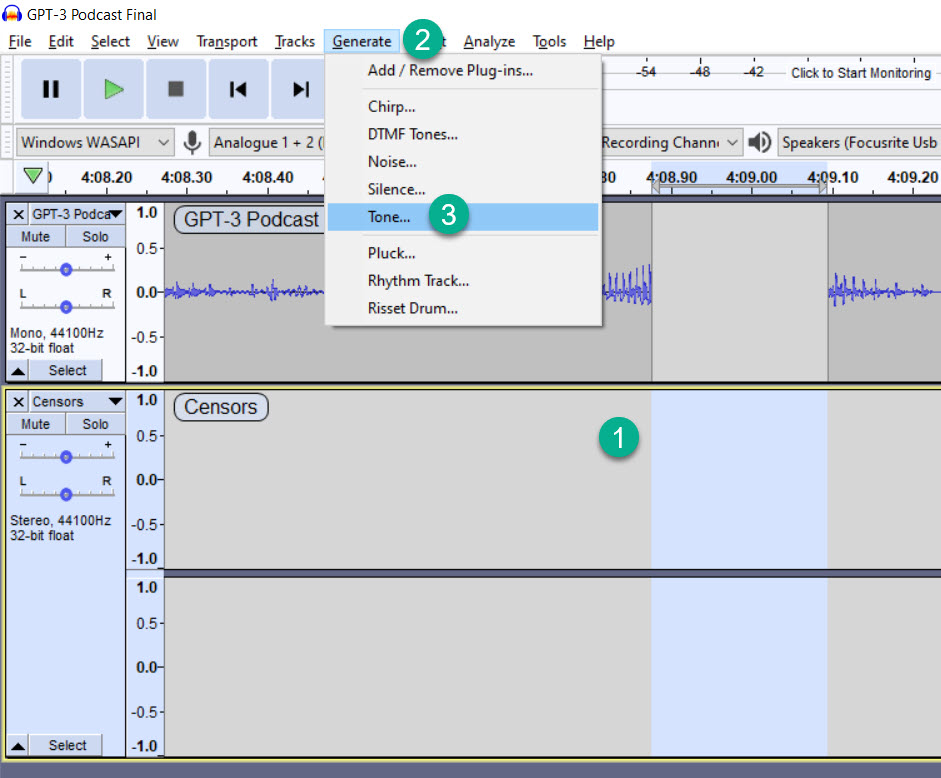This screenshot has width=941, height=778.
Task: Click the Pause transport button
Action: (51, 89)
